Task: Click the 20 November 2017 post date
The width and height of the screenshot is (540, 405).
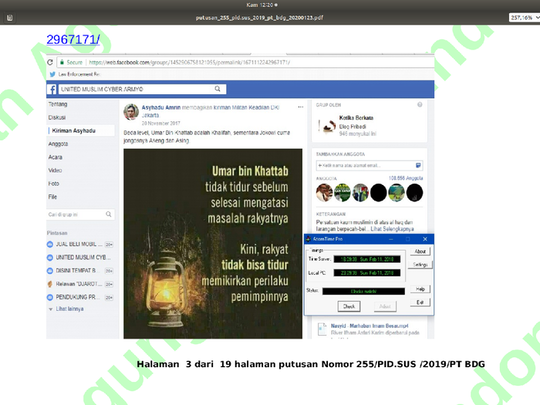Action: pyautogui.click(x=160, y=123)
